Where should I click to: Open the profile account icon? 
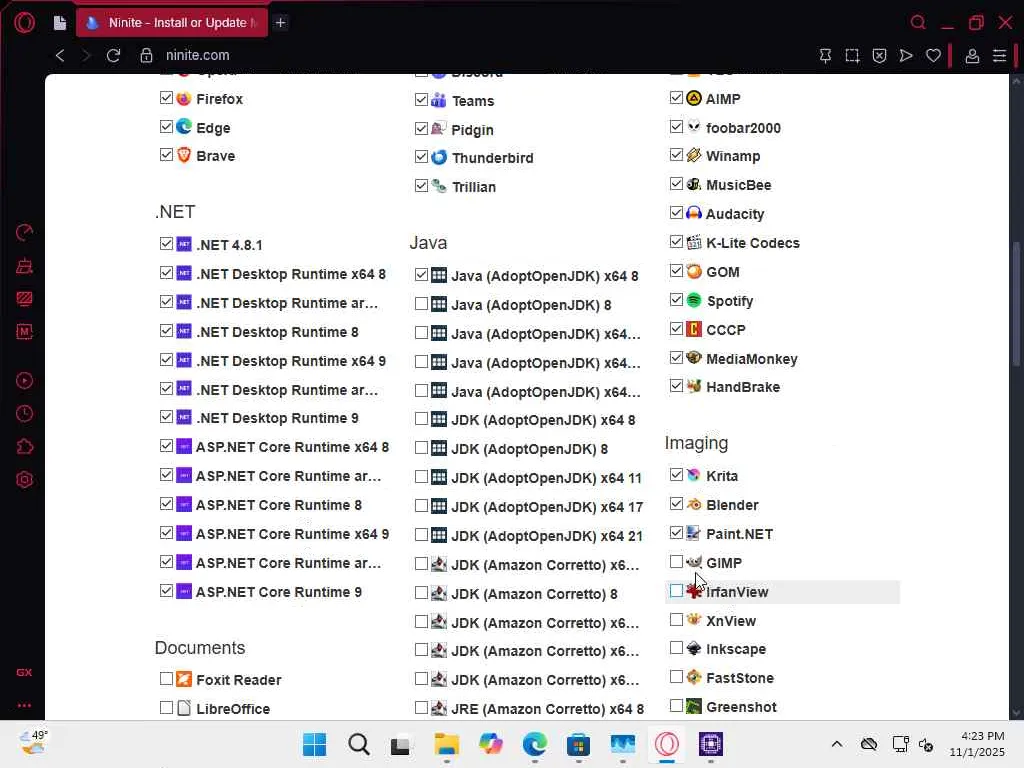tap(972, 56)
